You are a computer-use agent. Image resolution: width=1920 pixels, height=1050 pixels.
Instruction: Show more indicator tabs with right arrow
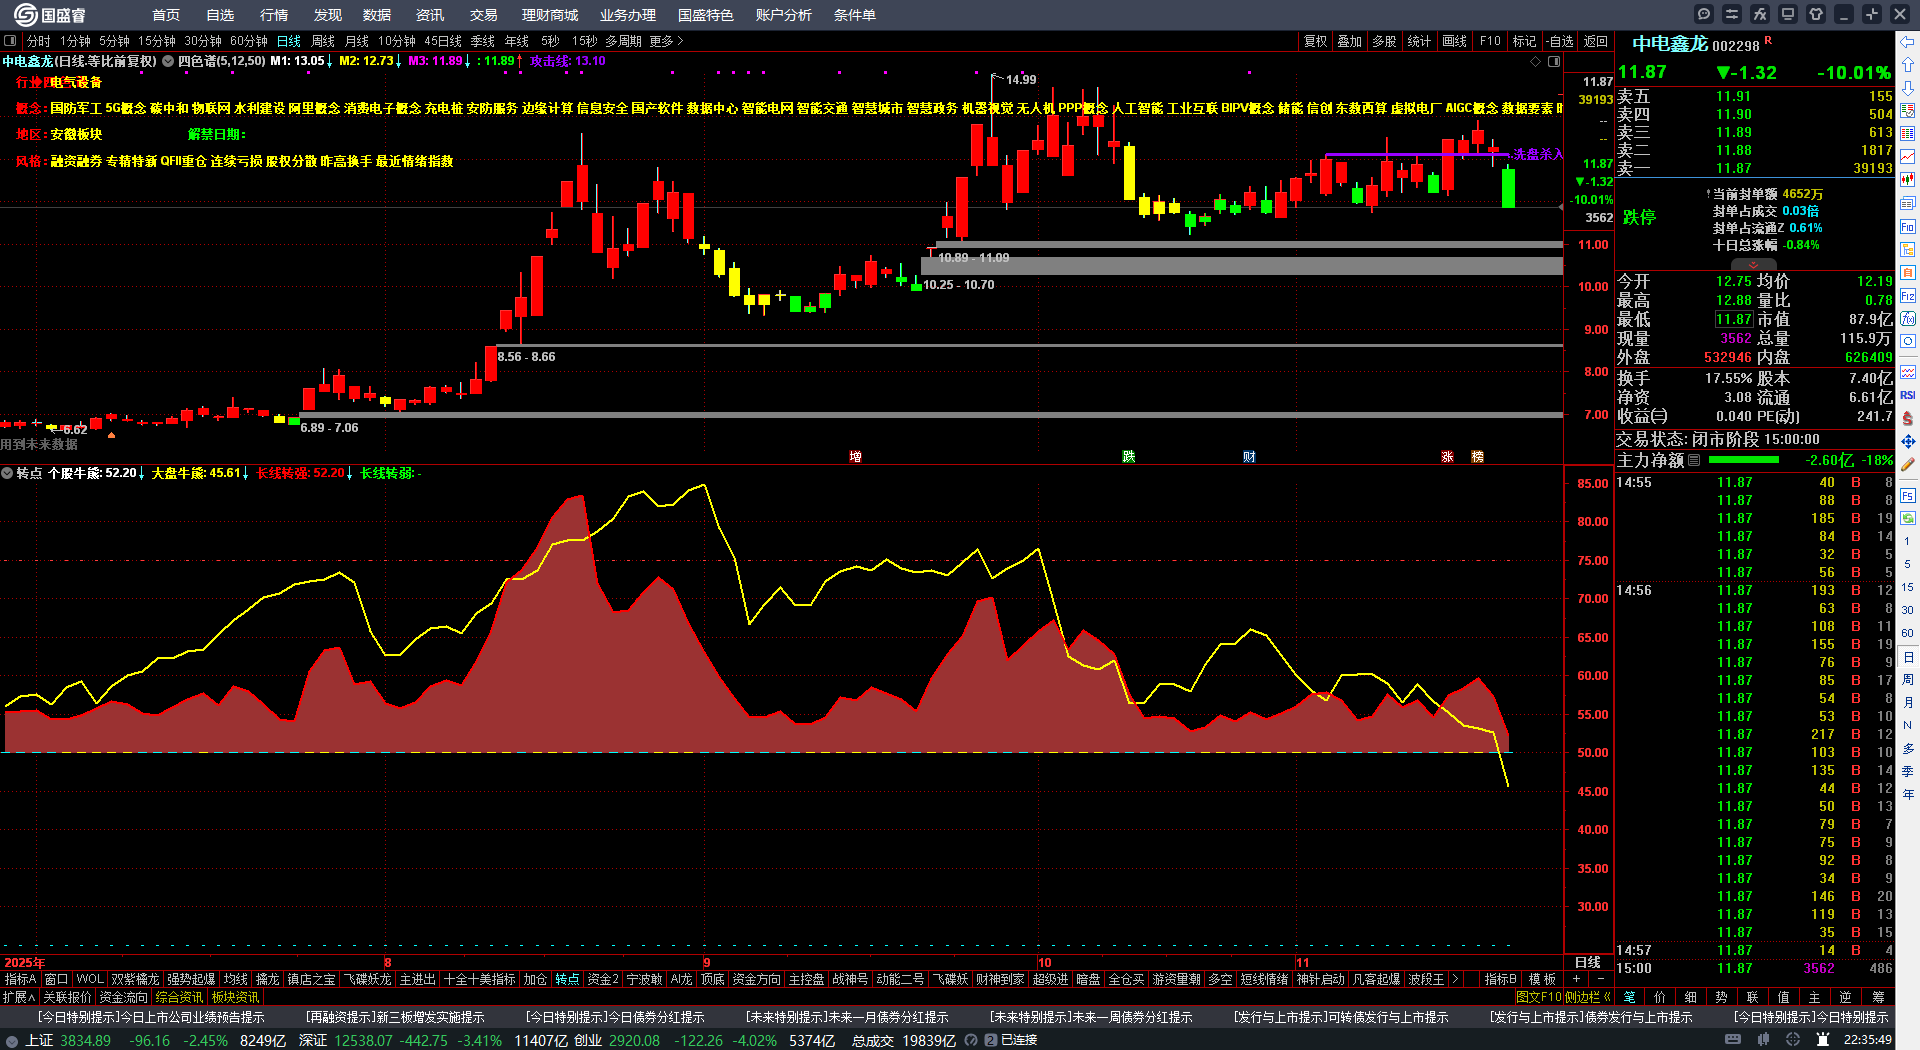pyautogui.click(x=1455, y=979)
